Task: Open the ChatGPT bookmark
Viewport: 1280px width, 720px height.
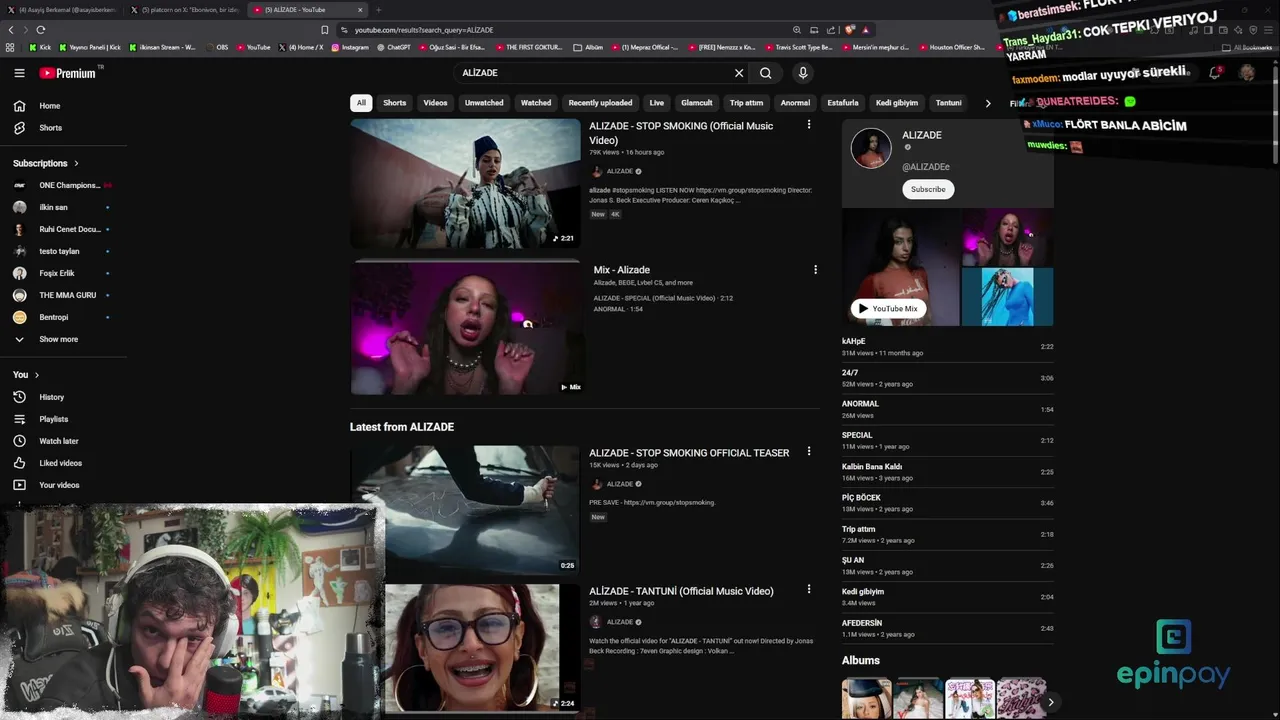Action: [x=394, y=47]
